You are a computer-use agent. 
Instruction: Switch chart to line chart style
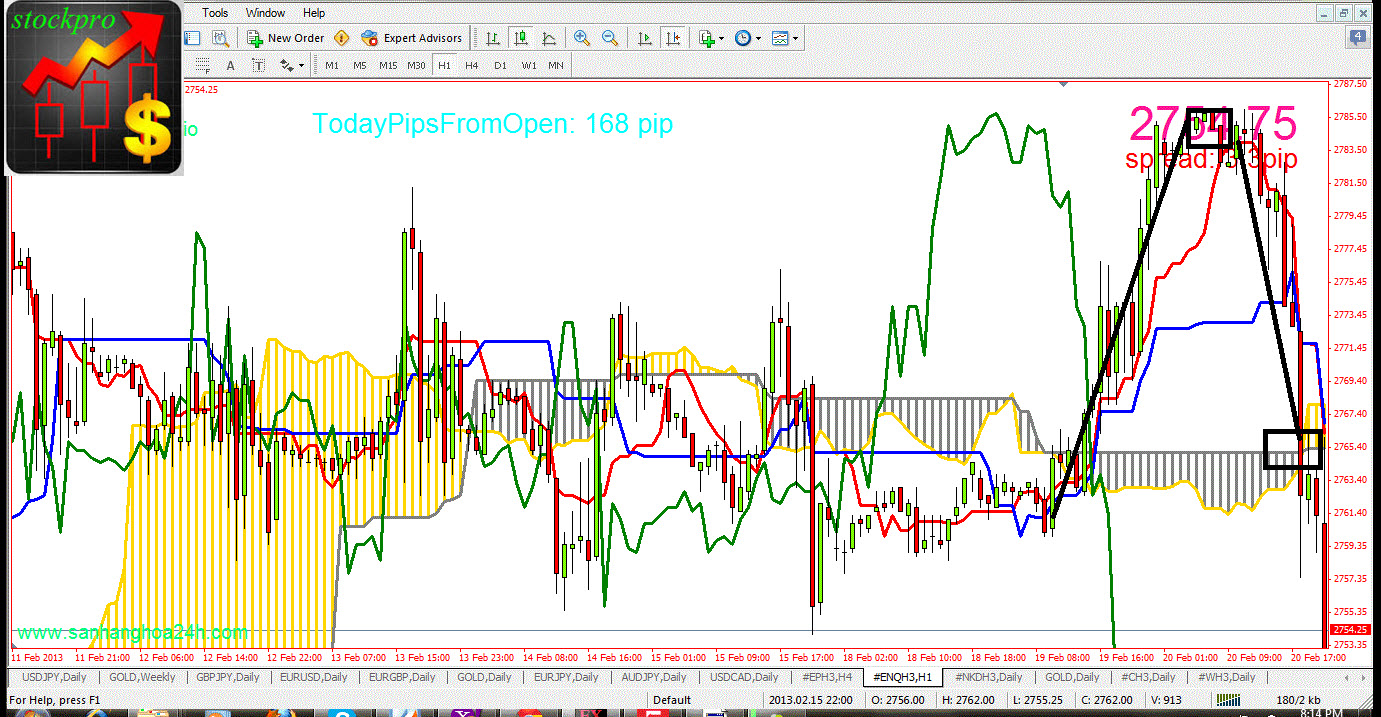549,38
